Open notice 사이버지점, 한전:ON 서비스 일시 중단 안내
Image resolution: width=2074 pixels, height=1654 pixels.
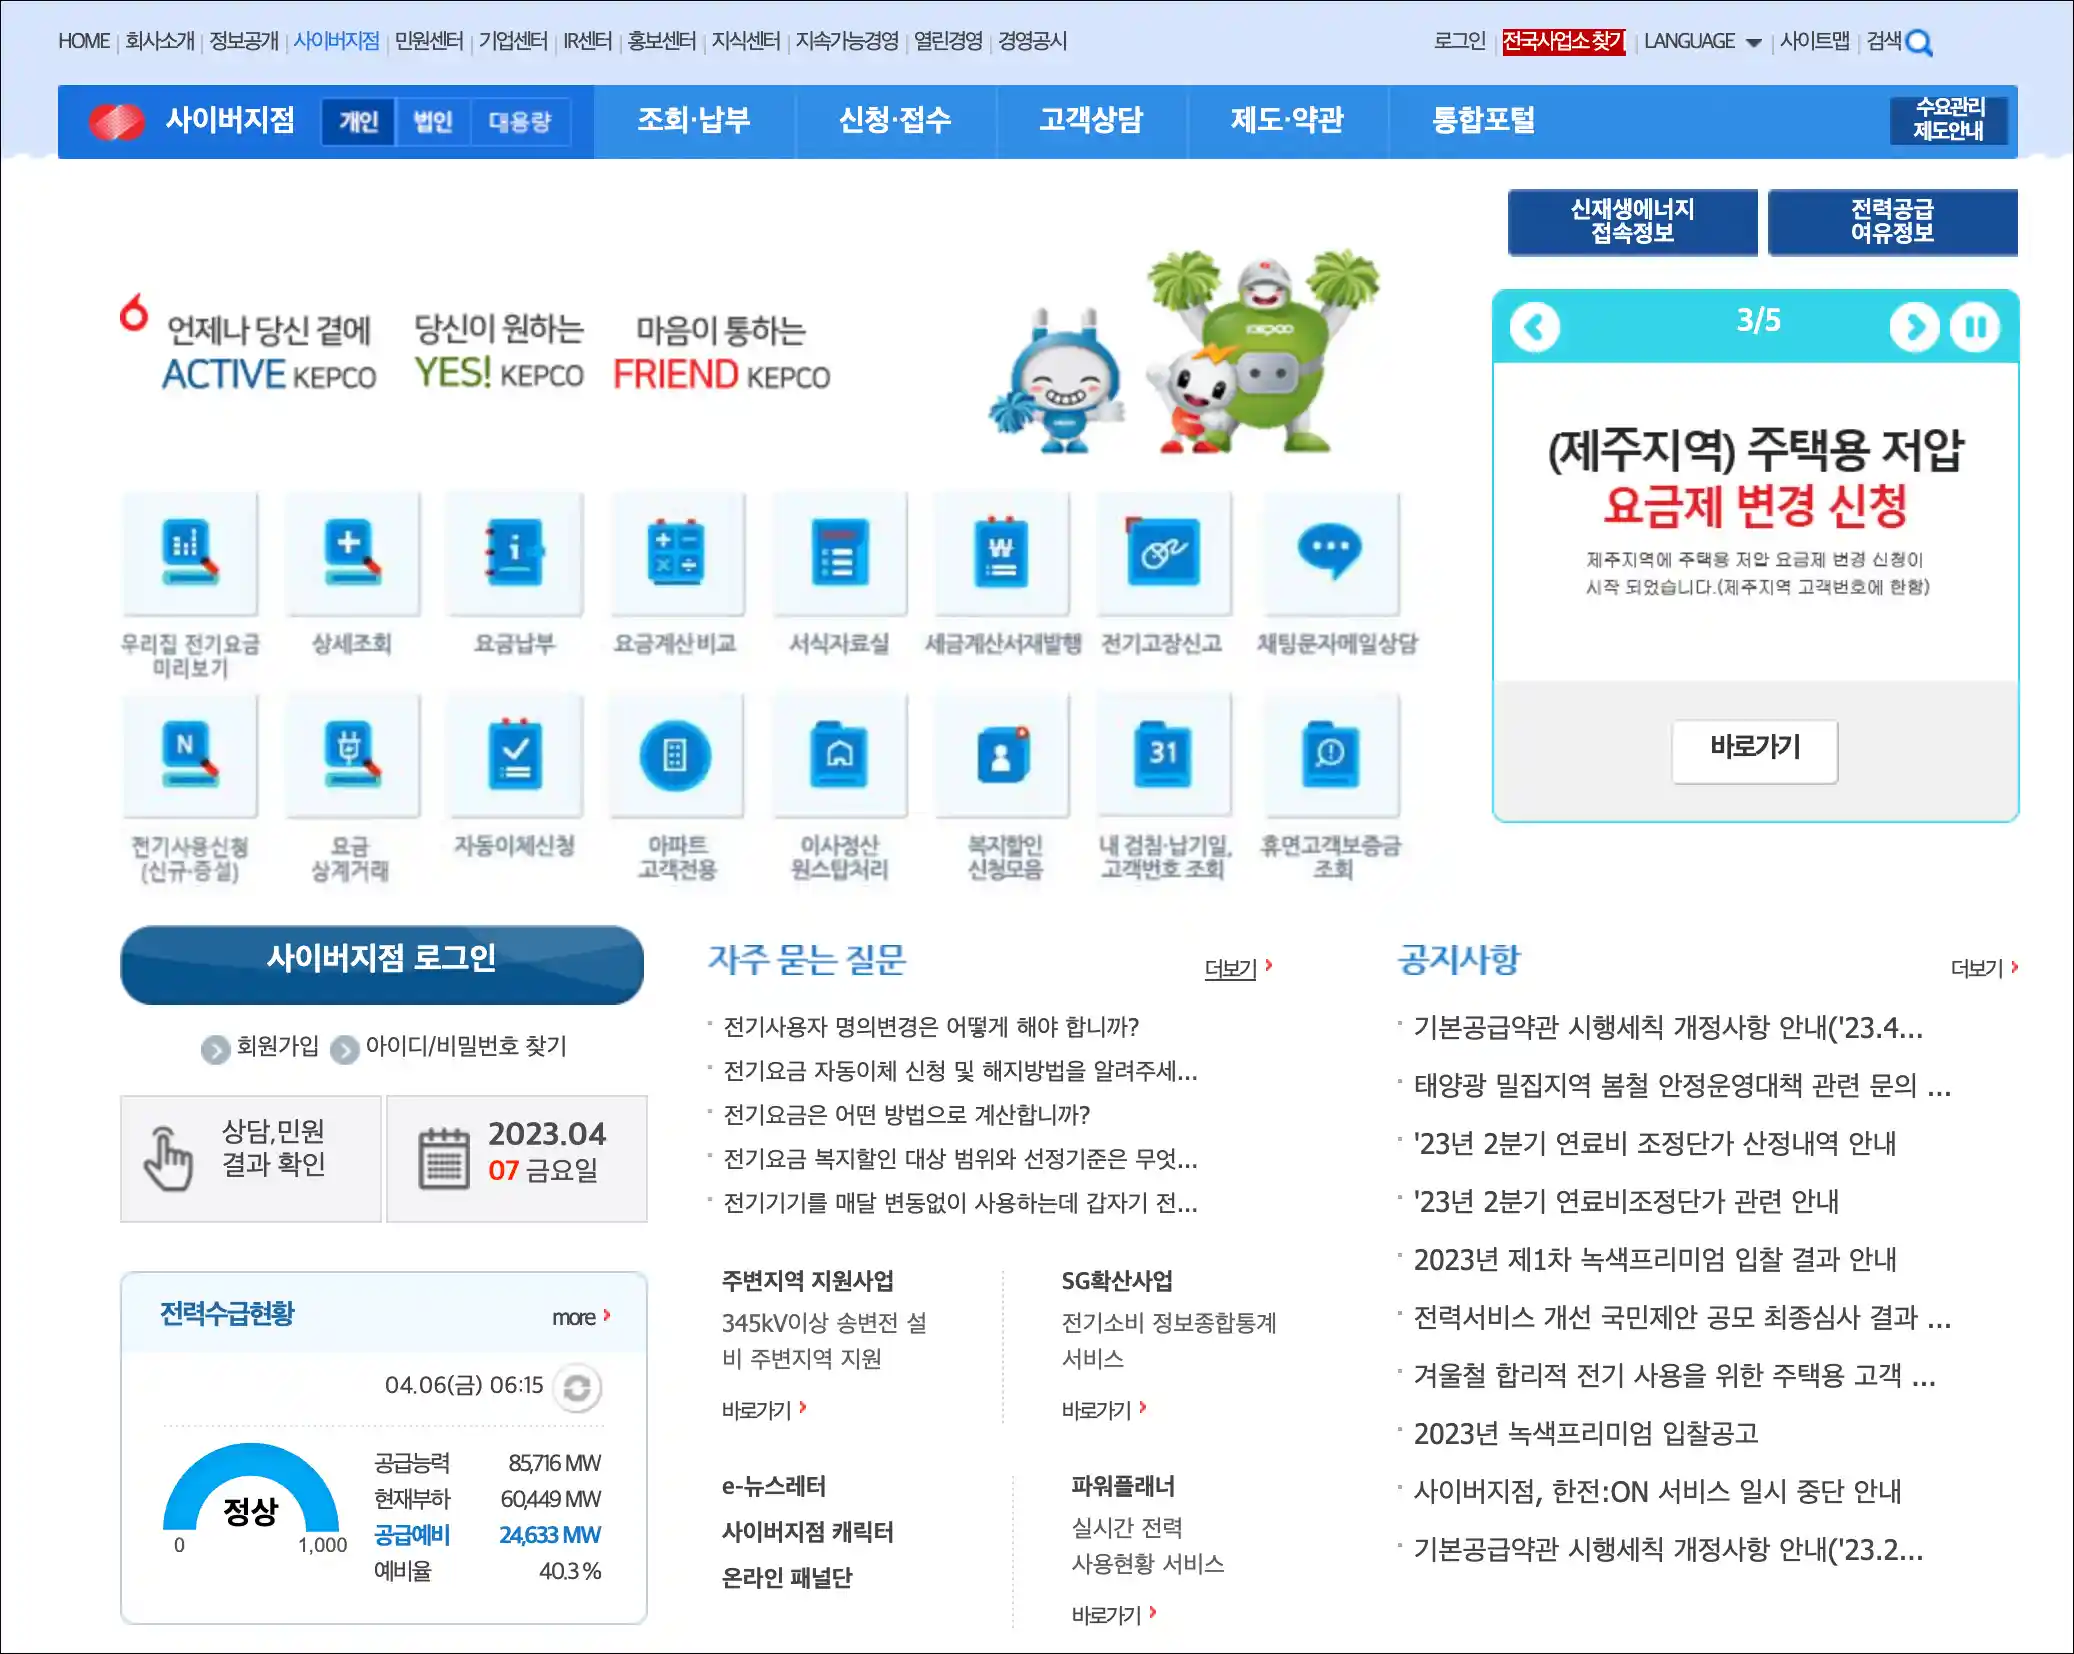(x=1657, y=1492)
